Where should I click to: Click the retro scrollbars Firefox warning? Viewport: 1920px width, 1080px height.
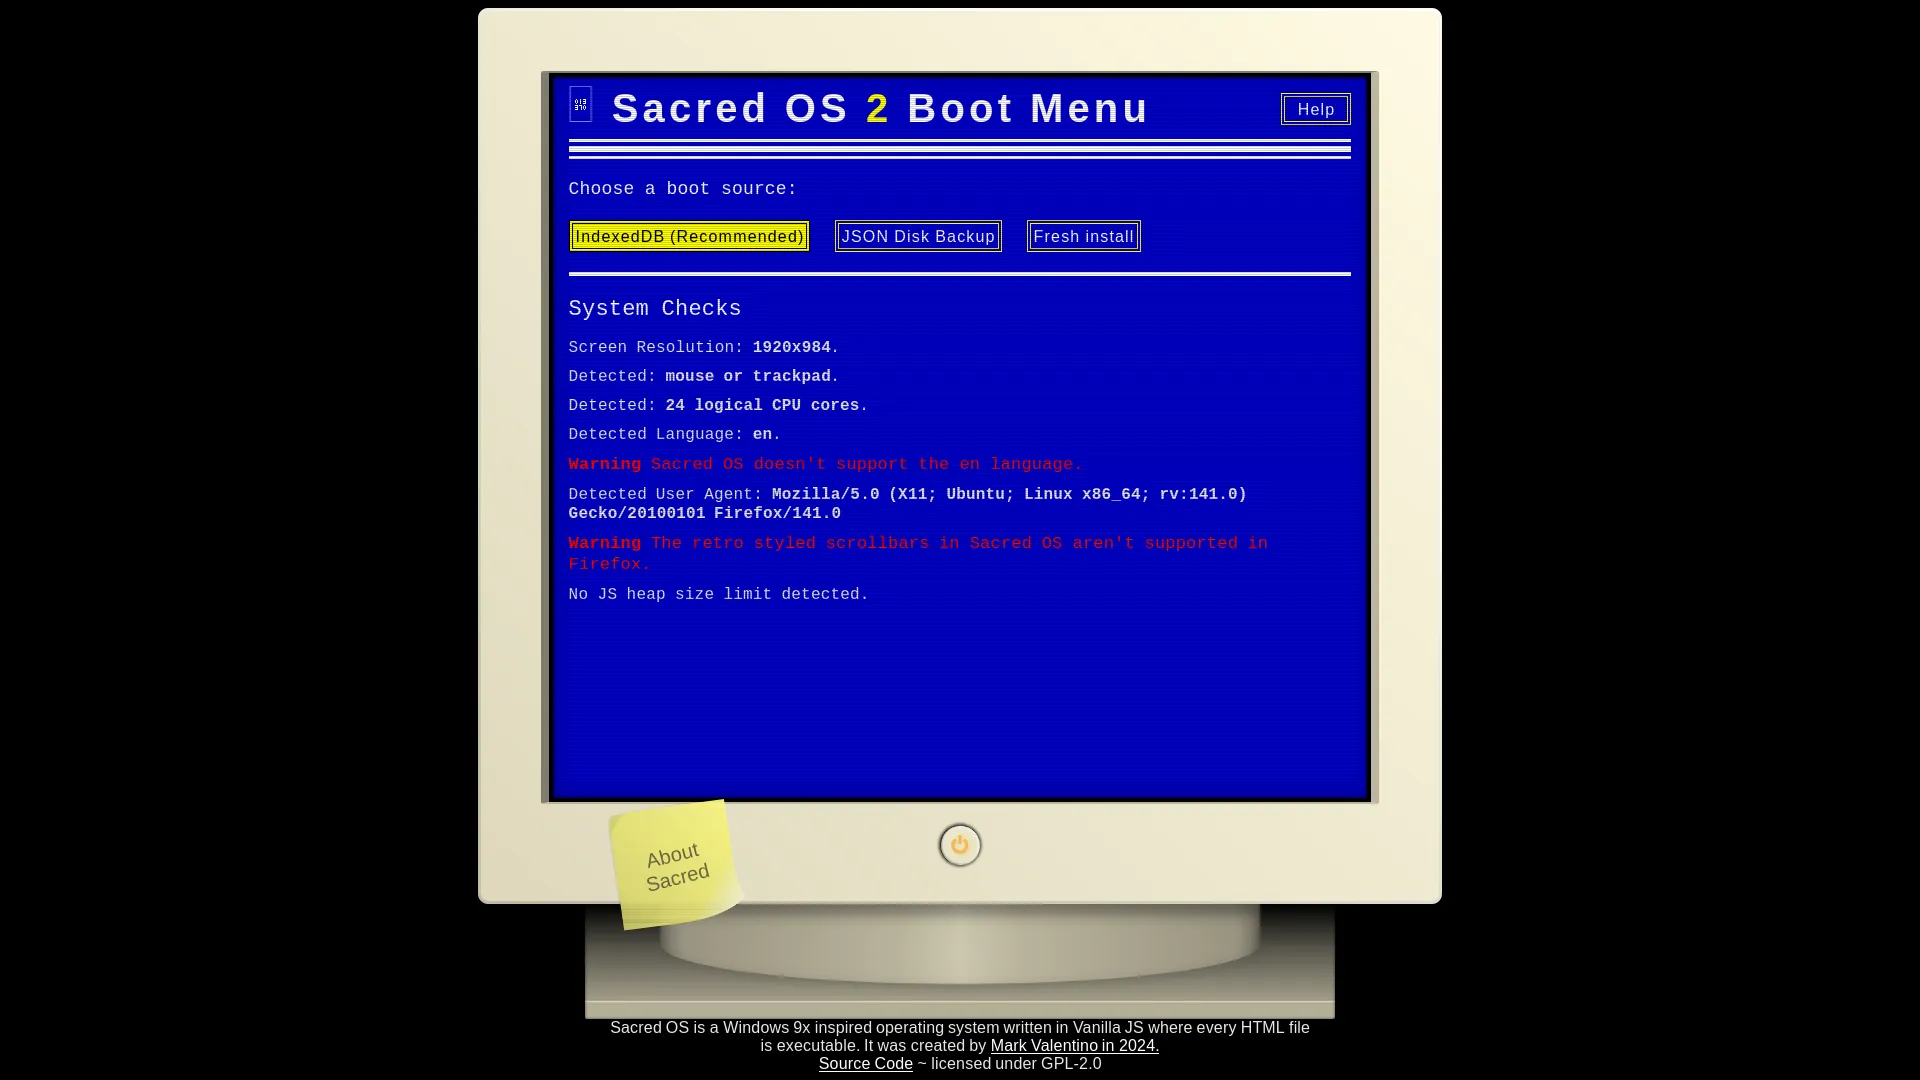pos(918,553)
